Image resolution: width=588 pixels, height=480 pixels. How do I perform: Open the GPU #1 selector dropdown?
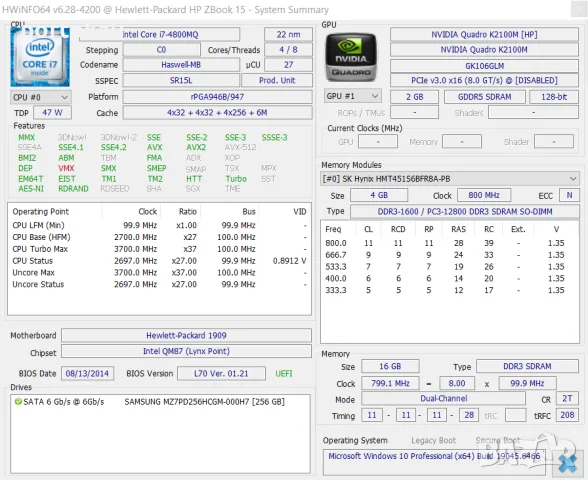tap(352, 96)
